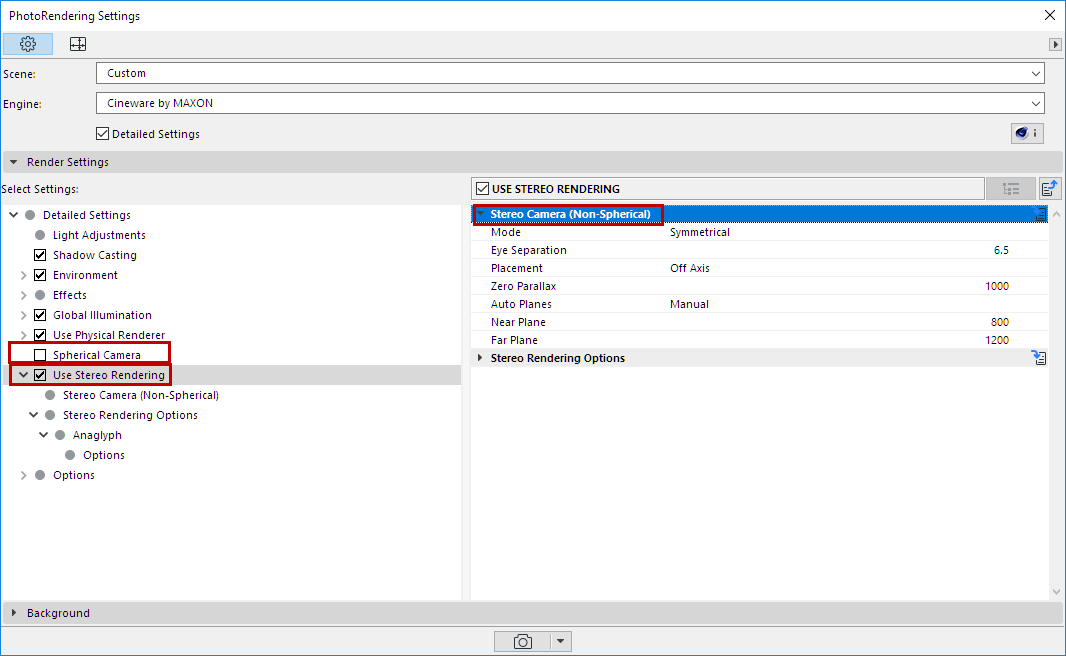Click the scroll down arrow of settings list
Image resolution: width=1066 pixels, height=656 pixels.
click(1056, 592)
